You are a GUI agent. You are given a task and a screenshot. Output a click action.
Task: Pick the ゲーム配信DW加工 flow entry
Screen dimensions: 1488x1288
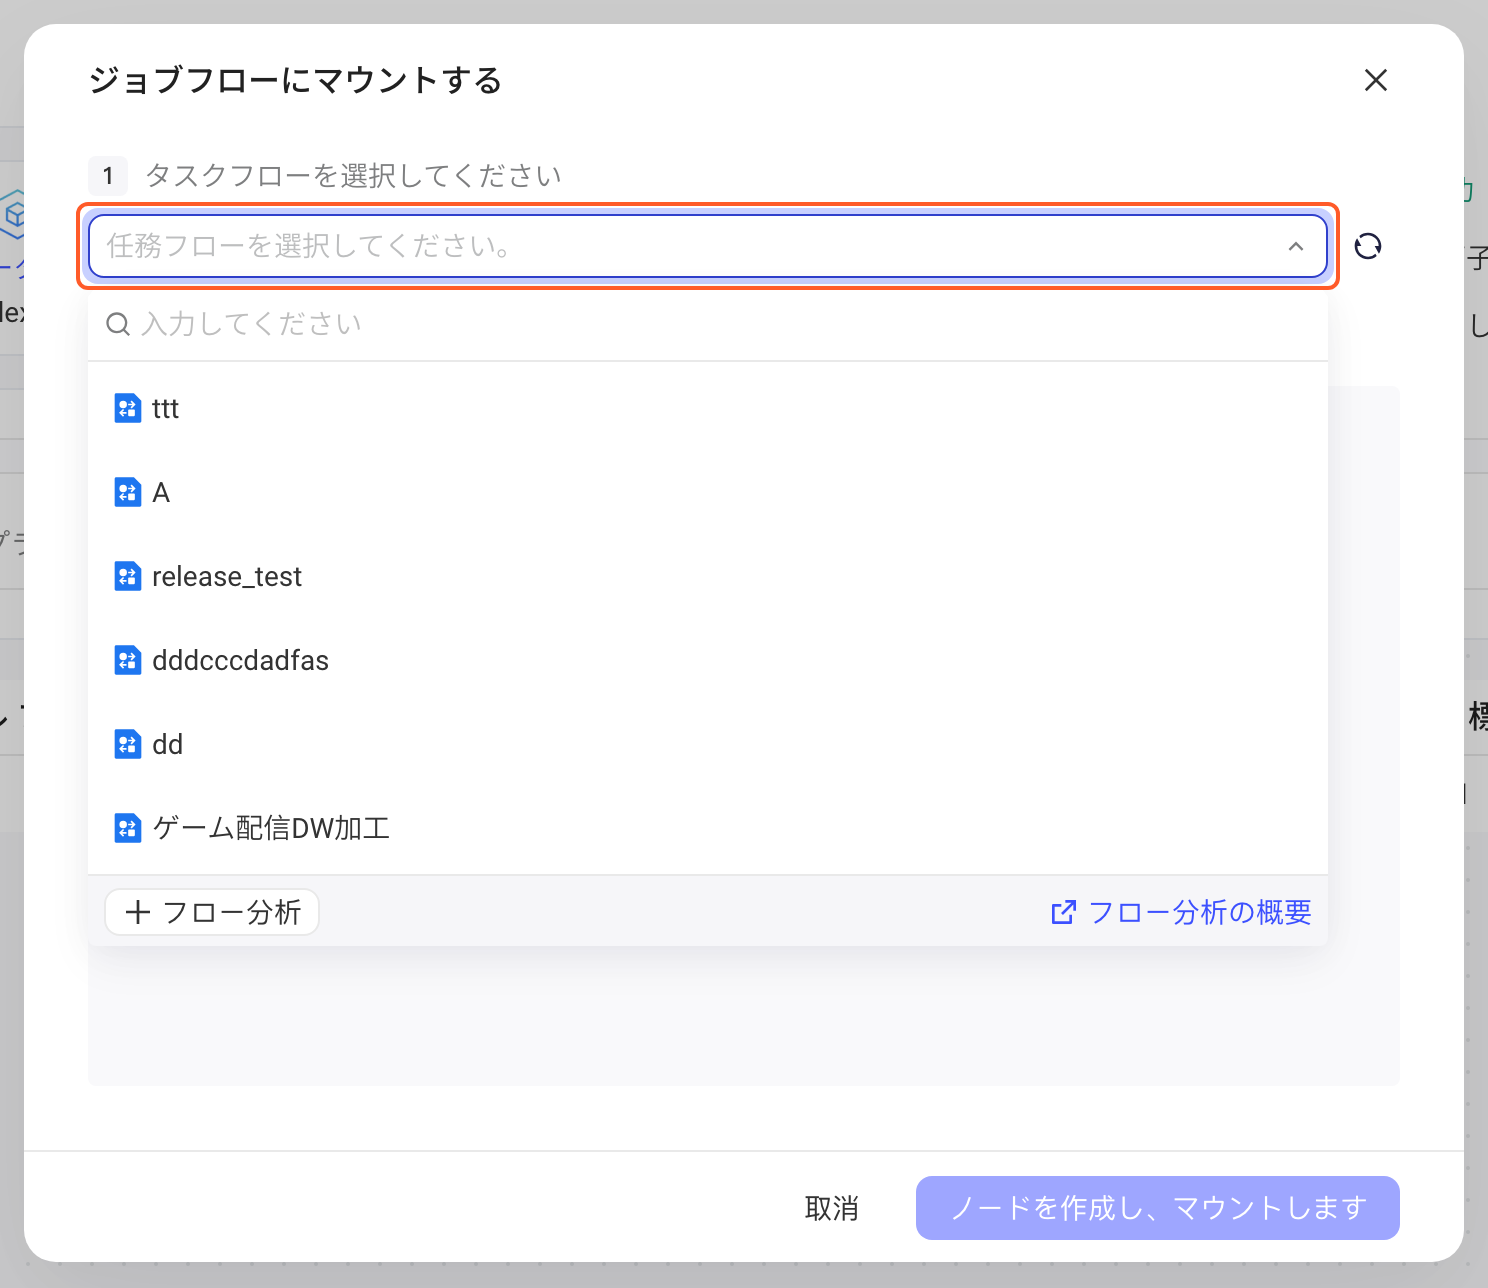708,828
